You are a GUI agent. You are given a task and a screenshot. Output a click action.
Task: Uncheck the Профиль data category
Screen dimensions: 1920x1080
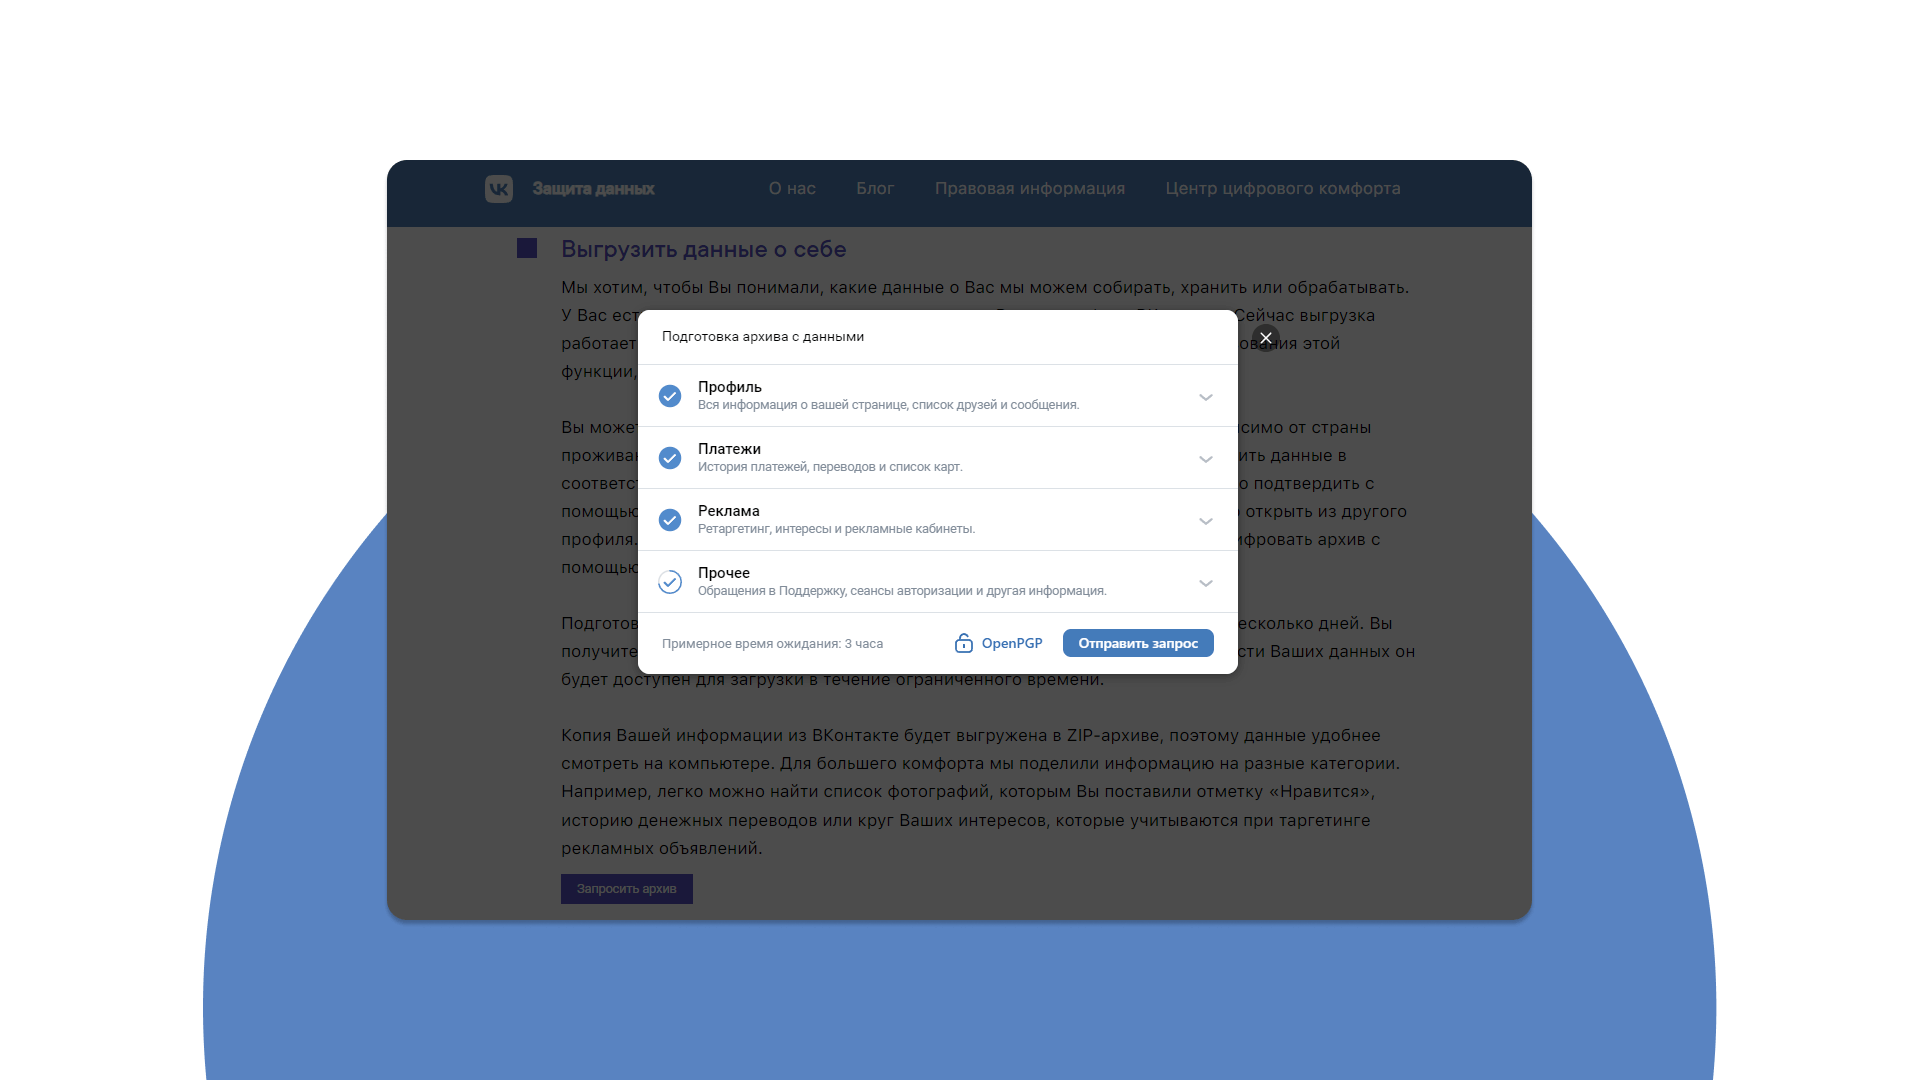pyautogui.click(x=670, y=396)
